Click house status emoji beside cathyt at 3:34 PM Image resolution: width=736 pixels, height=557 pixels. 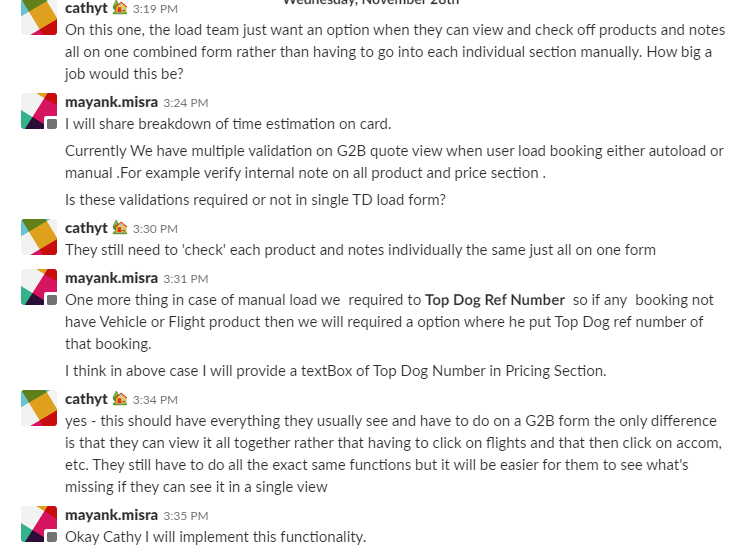click(120, 399)
